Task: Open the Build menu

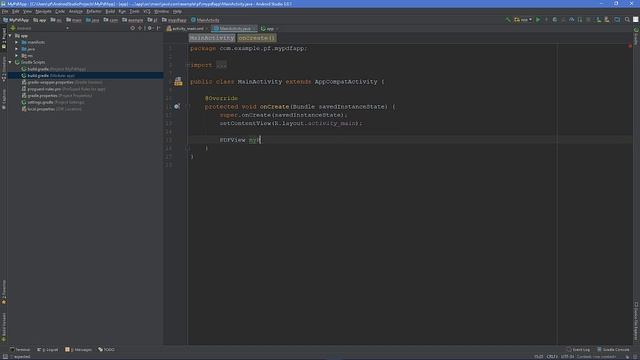Action: (110, 11)
